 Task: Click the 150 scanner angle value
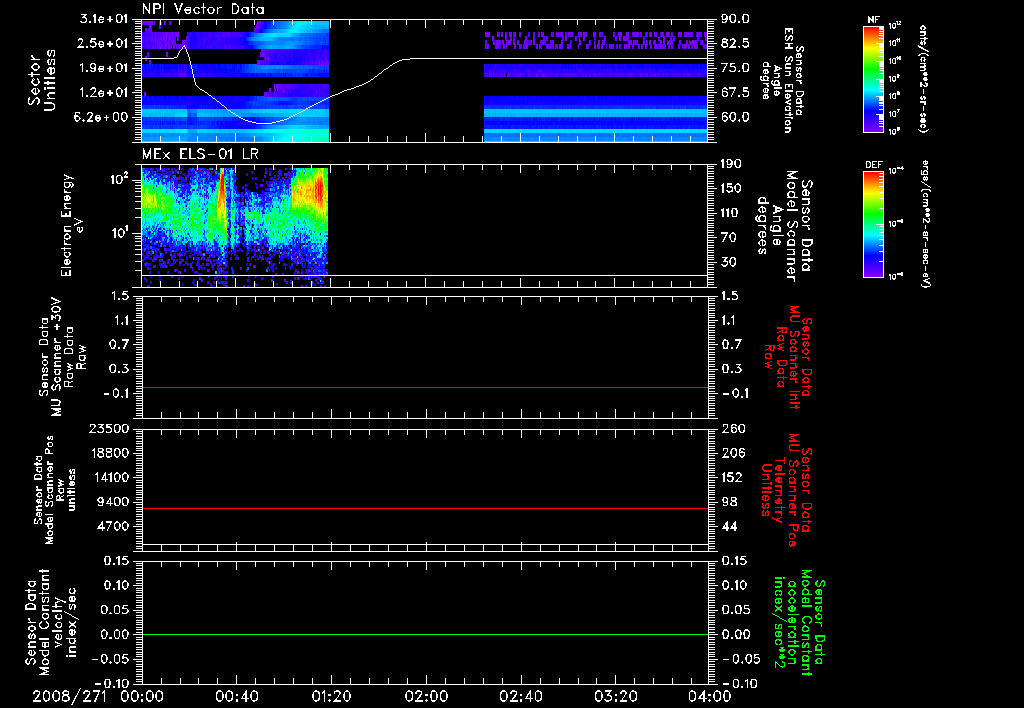[x=732, y=188]
